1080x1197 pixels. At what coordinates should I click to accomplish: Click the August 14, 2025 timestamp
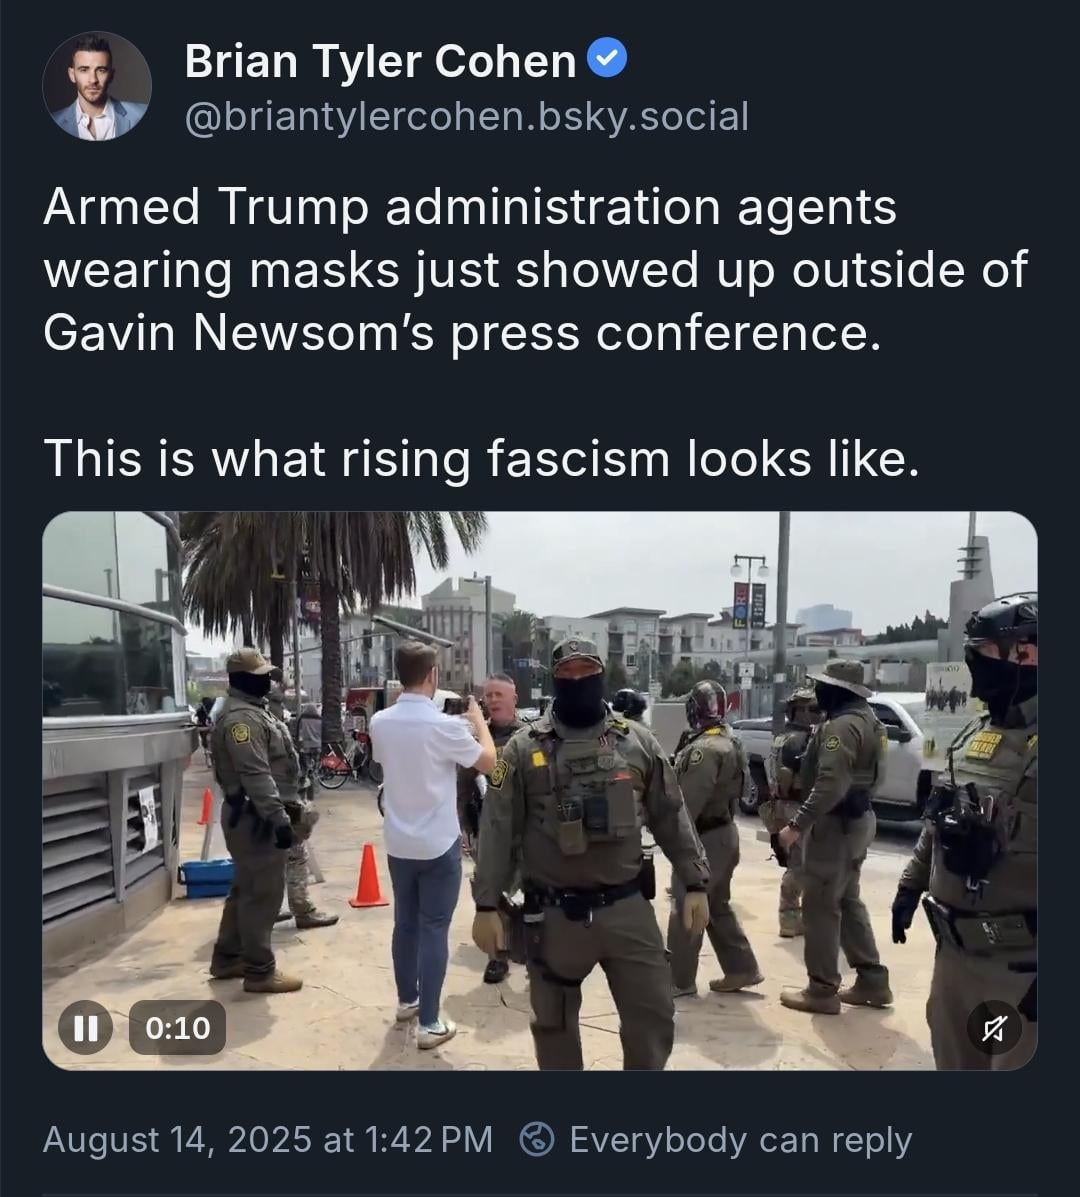pos(267,1139)
